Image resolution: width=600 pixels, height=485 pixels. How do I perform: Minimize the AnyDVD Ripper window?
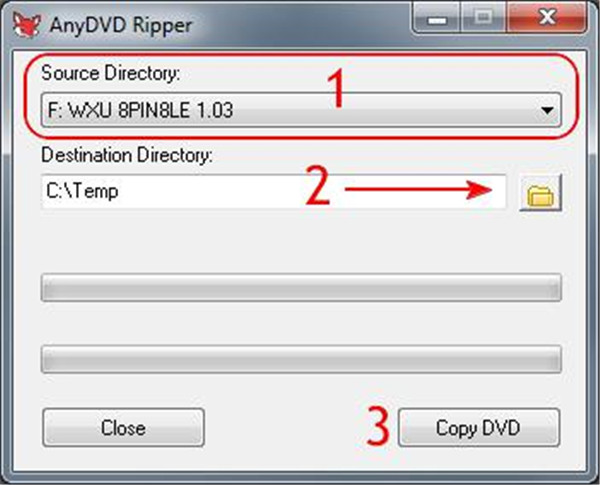tap(437, 19)
